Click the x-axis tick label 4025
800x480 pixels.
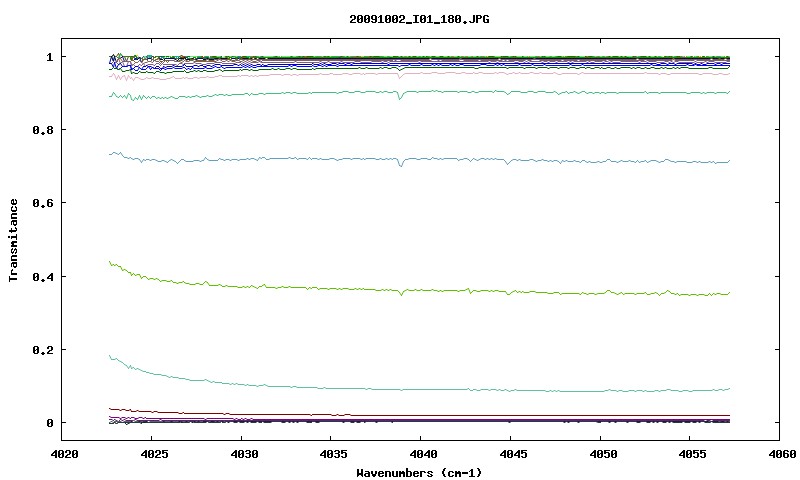click(154, 454)
